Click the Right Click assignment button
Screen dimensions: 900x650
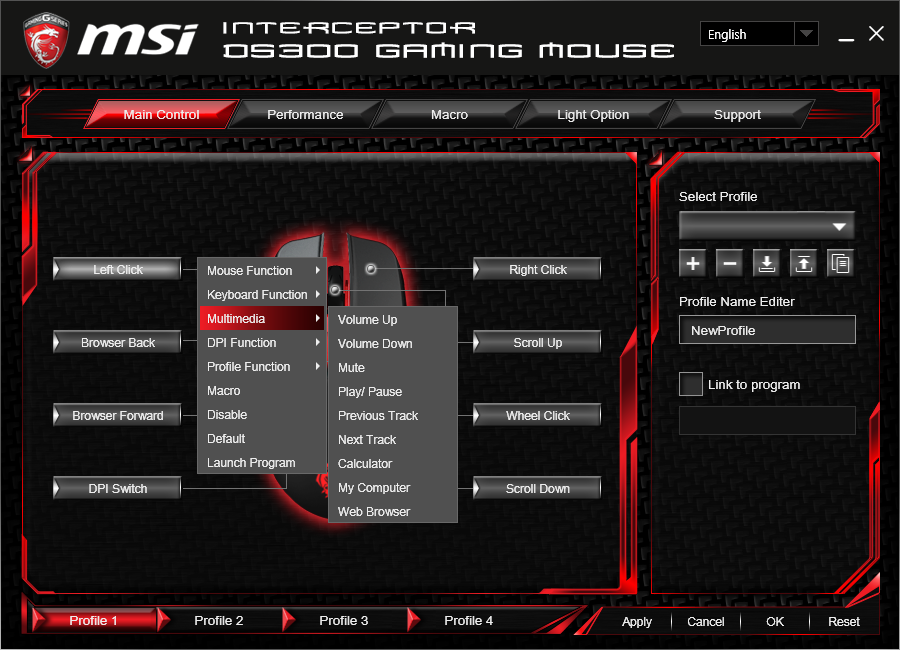[x=537, y=269]
